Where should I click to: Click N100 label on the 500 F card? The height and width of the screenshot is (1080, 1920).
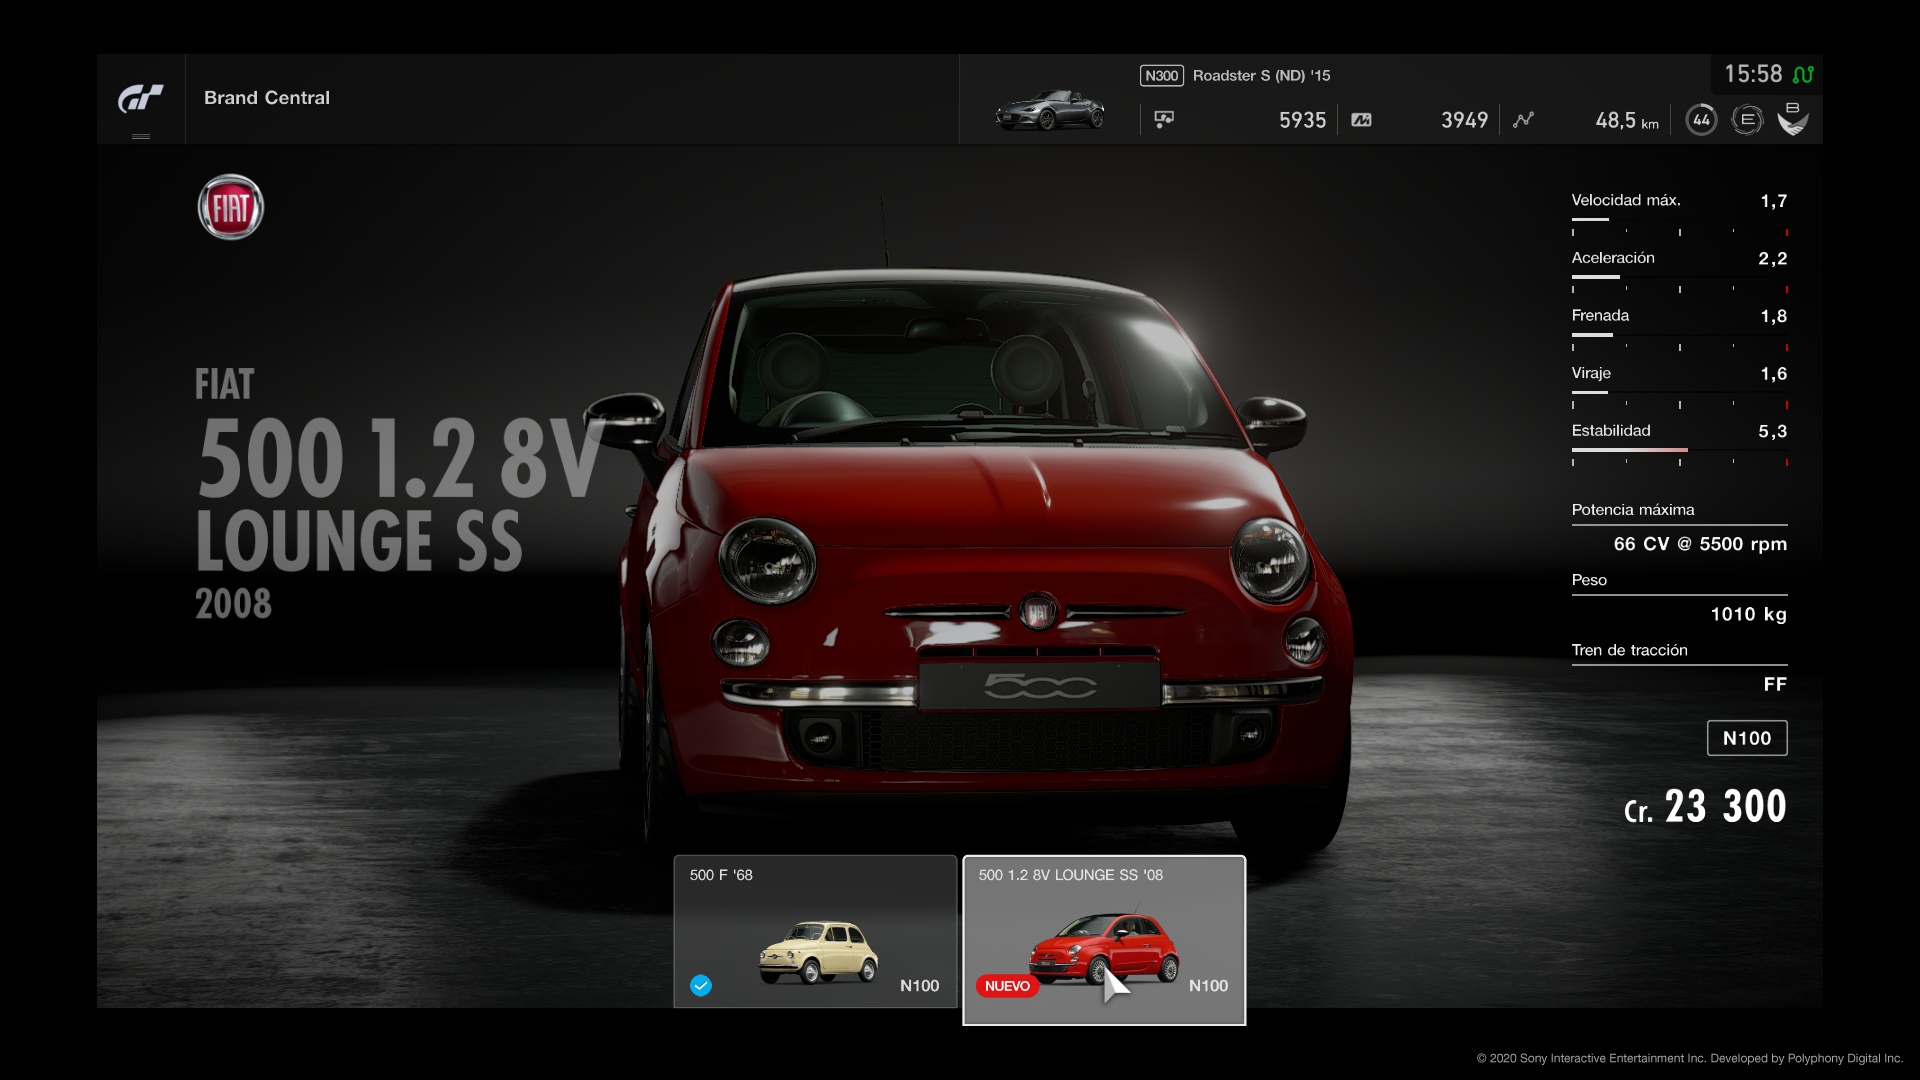tap(919, 986)
